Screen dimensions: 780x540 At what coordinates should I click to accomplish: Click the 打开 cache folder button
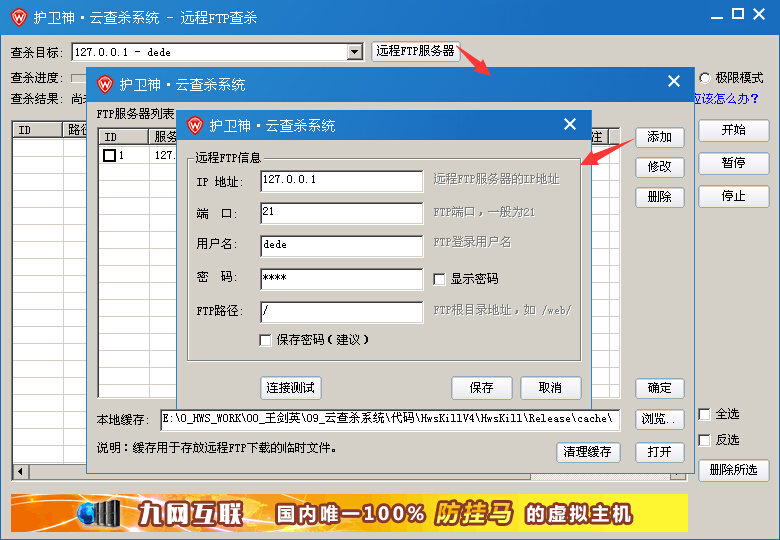660,452
